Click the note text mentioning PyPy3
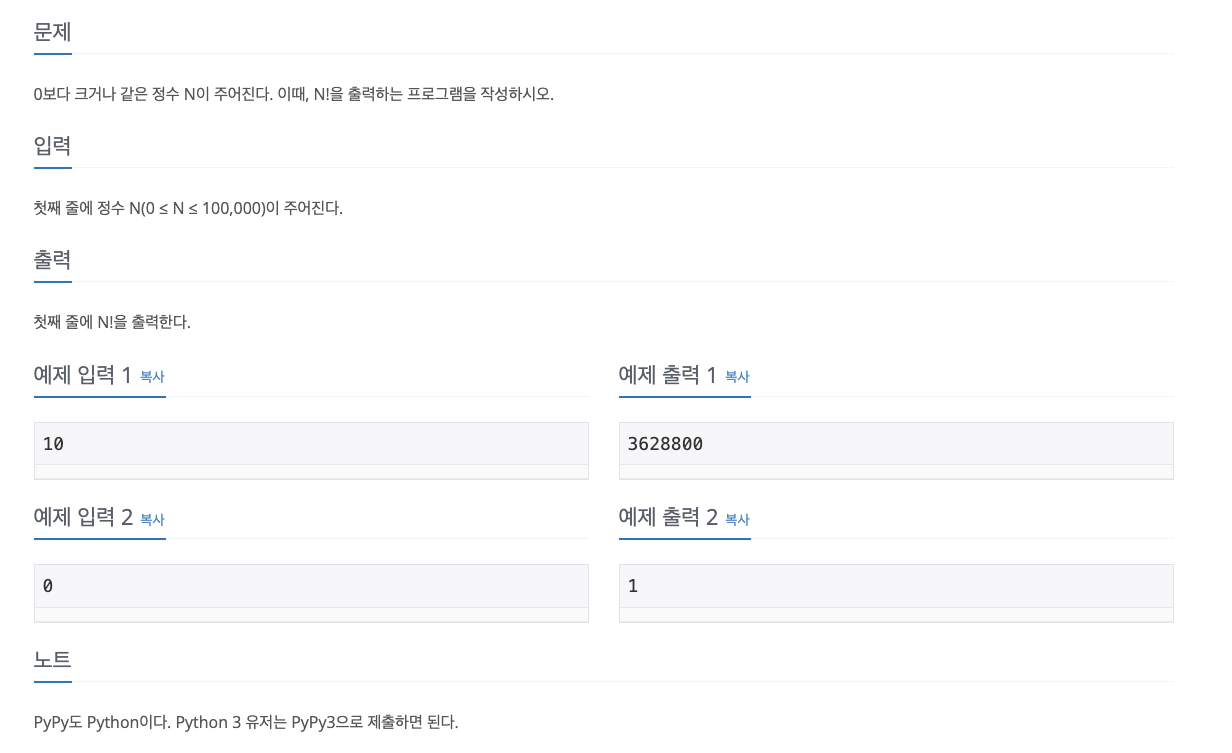Viewport: 1232px width, 753px height. click(246, 722)
